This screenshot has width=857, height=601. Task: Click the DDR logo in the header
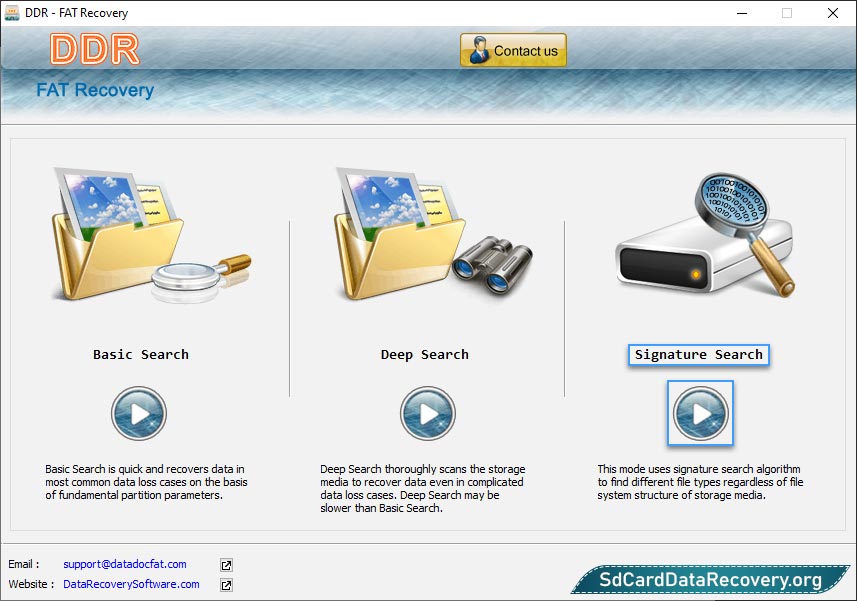(x=94, y=50)
